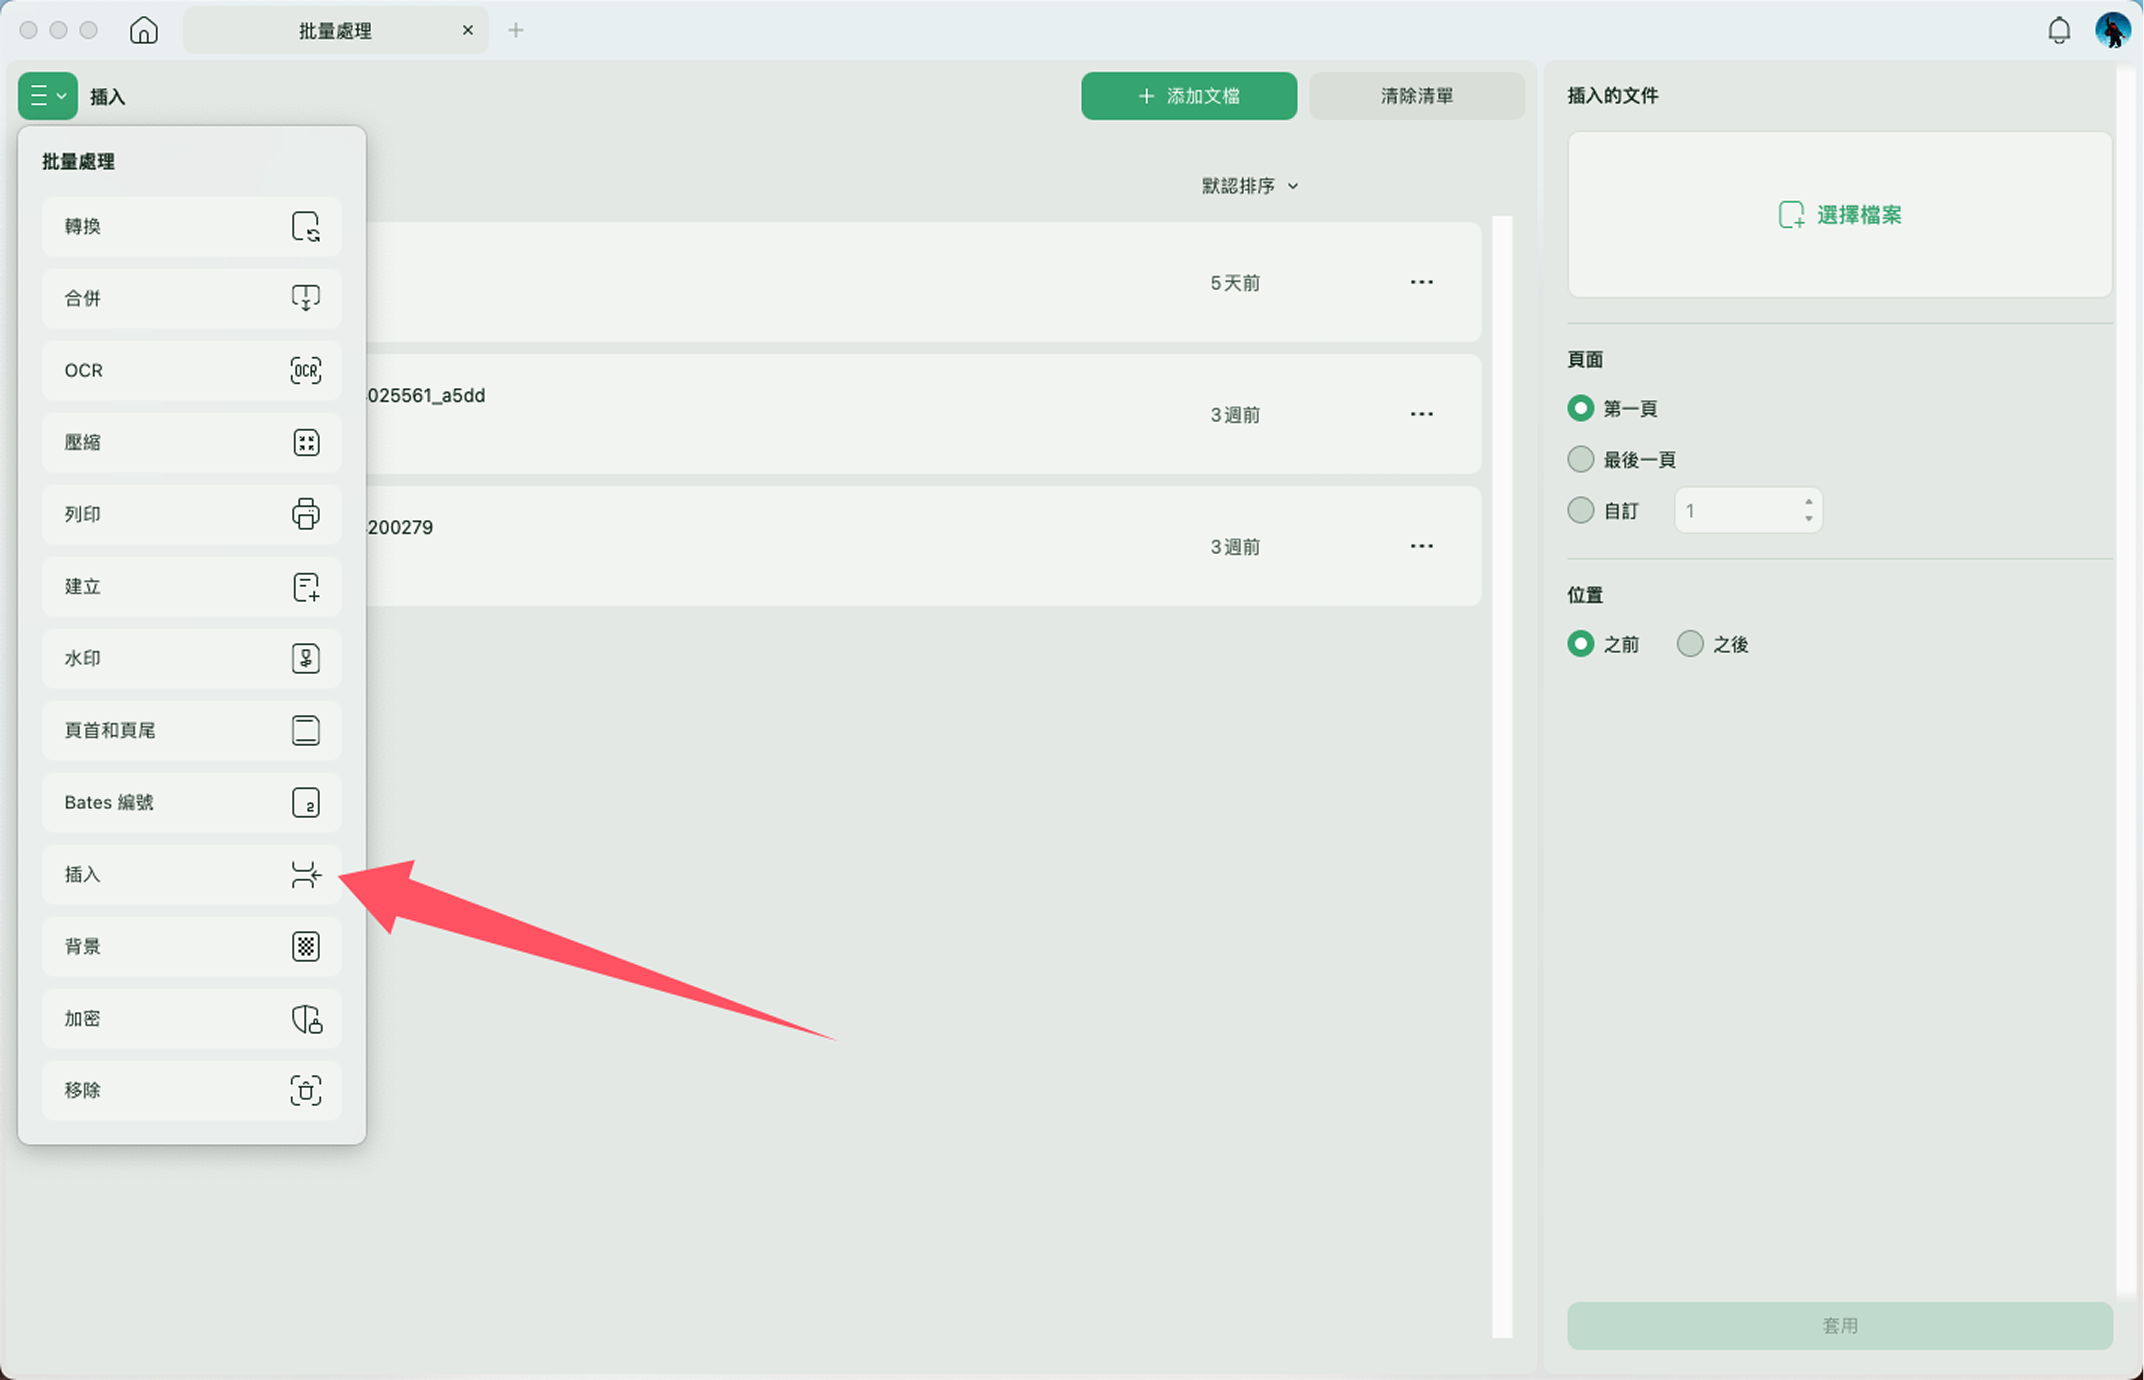Click the 5天前 file row
2144x1380 pixels.
(922, 282)
